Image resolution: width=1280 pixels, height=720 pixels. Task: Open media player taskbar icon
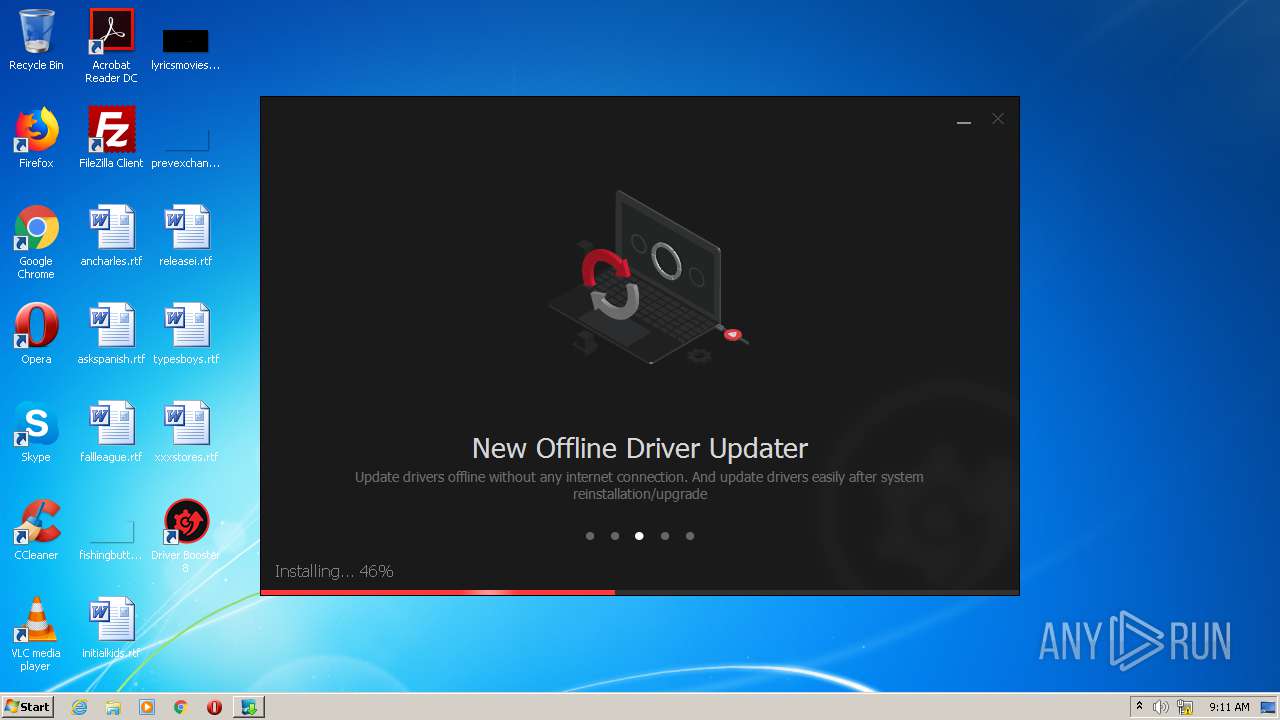(147, 707)
